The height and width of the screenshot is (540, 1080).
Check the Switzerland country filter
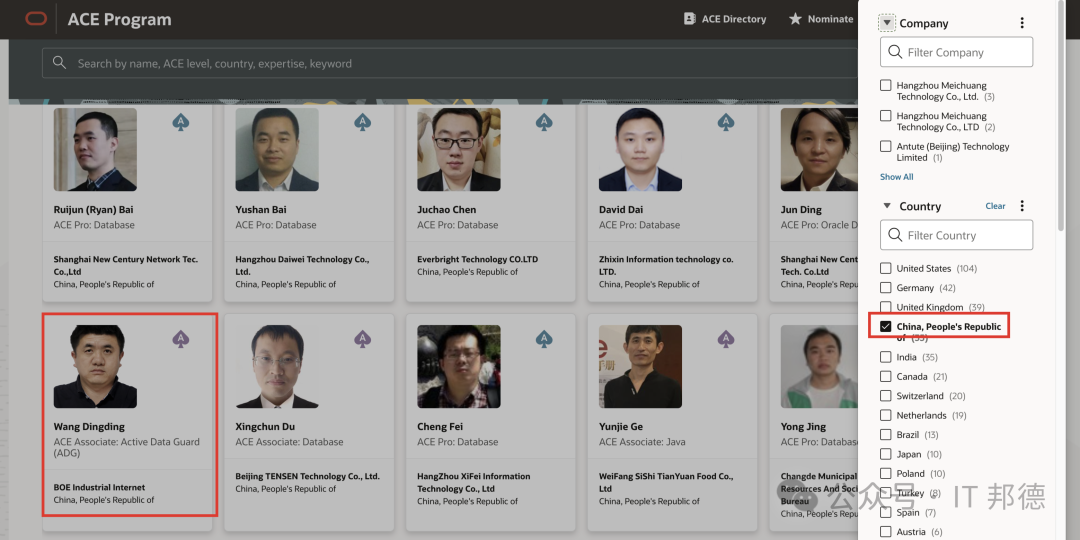[886, 395]
